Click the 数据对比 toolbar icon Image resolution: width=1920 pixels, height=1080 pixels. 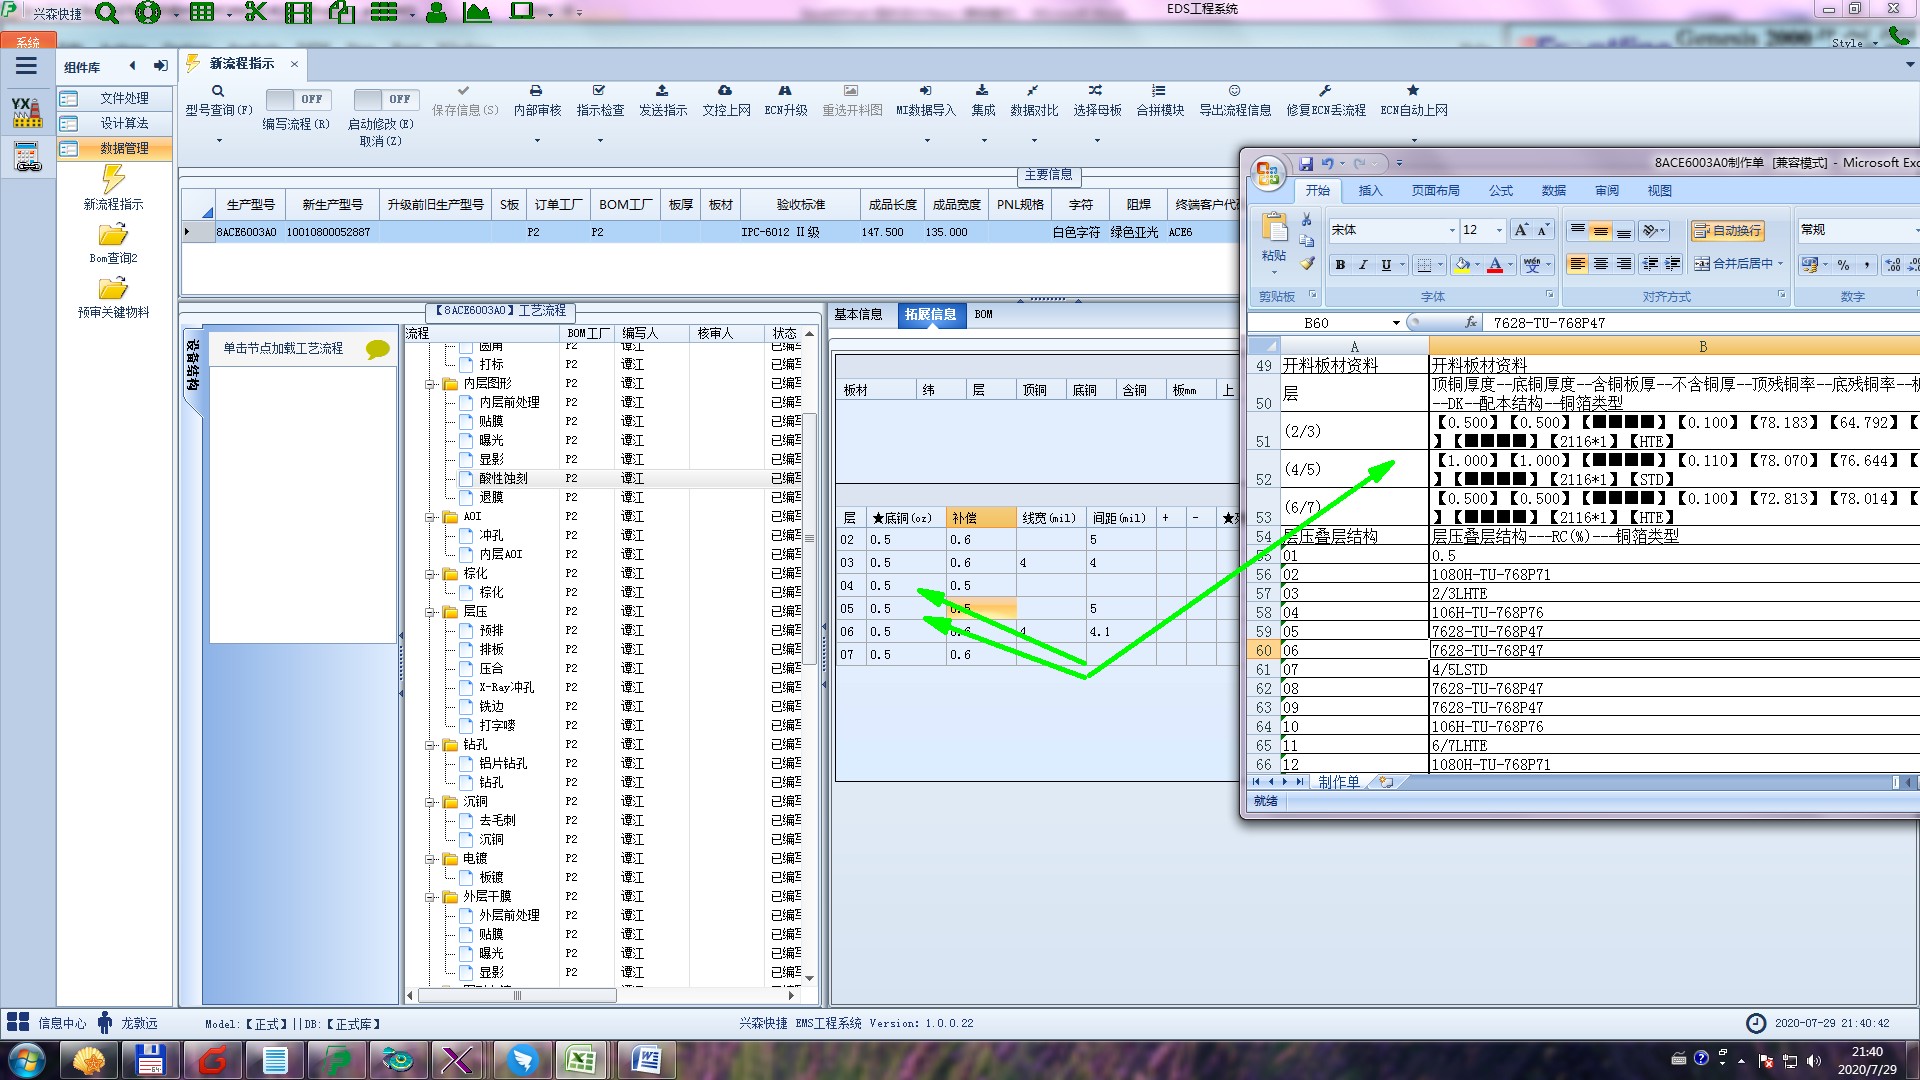point(1033,91)
